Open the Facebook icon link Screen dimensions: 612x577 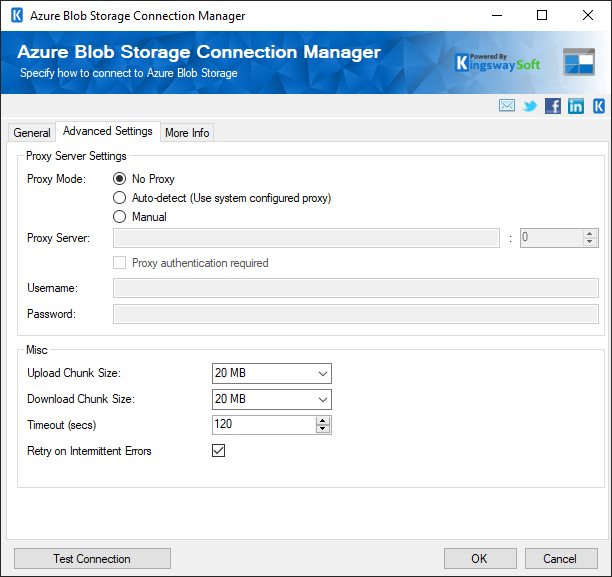click(x=553, y=106)
